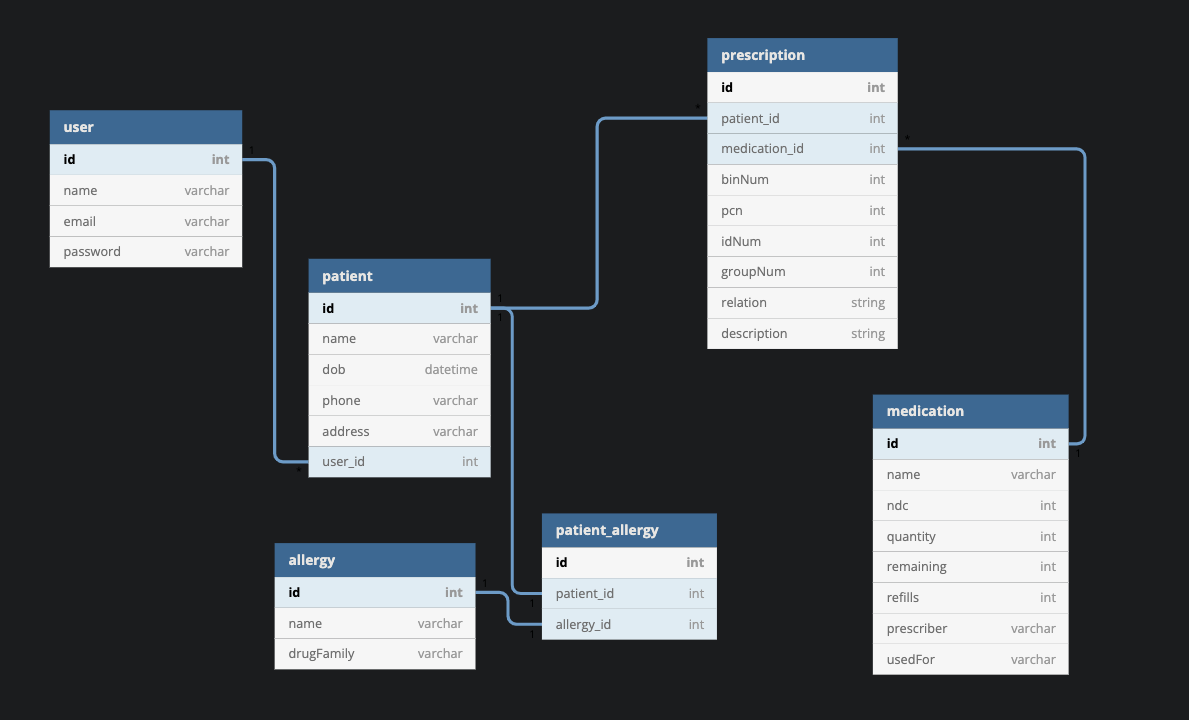
Task: Select the ndc field in medication
Action: [x=970, y=506]
